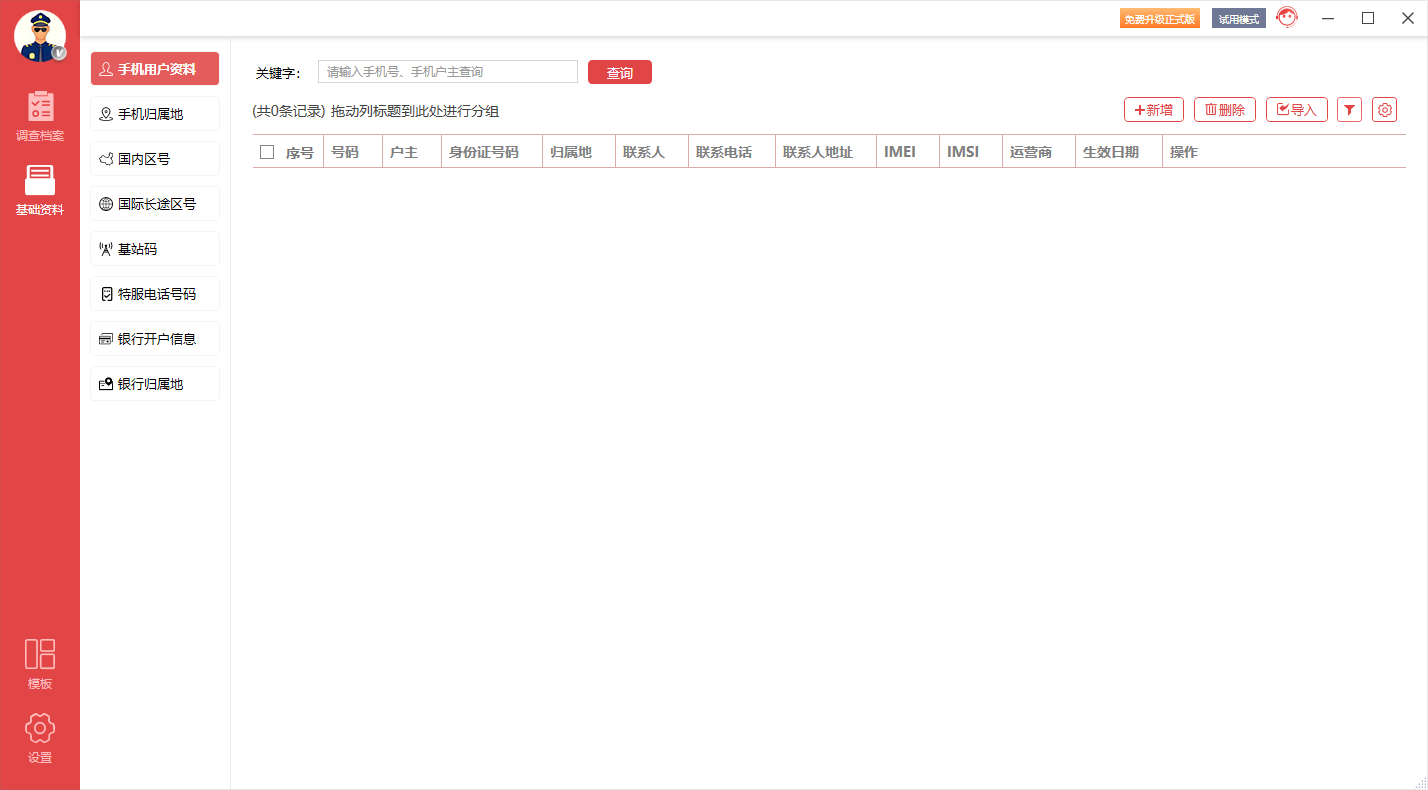Select the 基础资料 sidebar icon
1428x790 pixels.
pos(40,190)
